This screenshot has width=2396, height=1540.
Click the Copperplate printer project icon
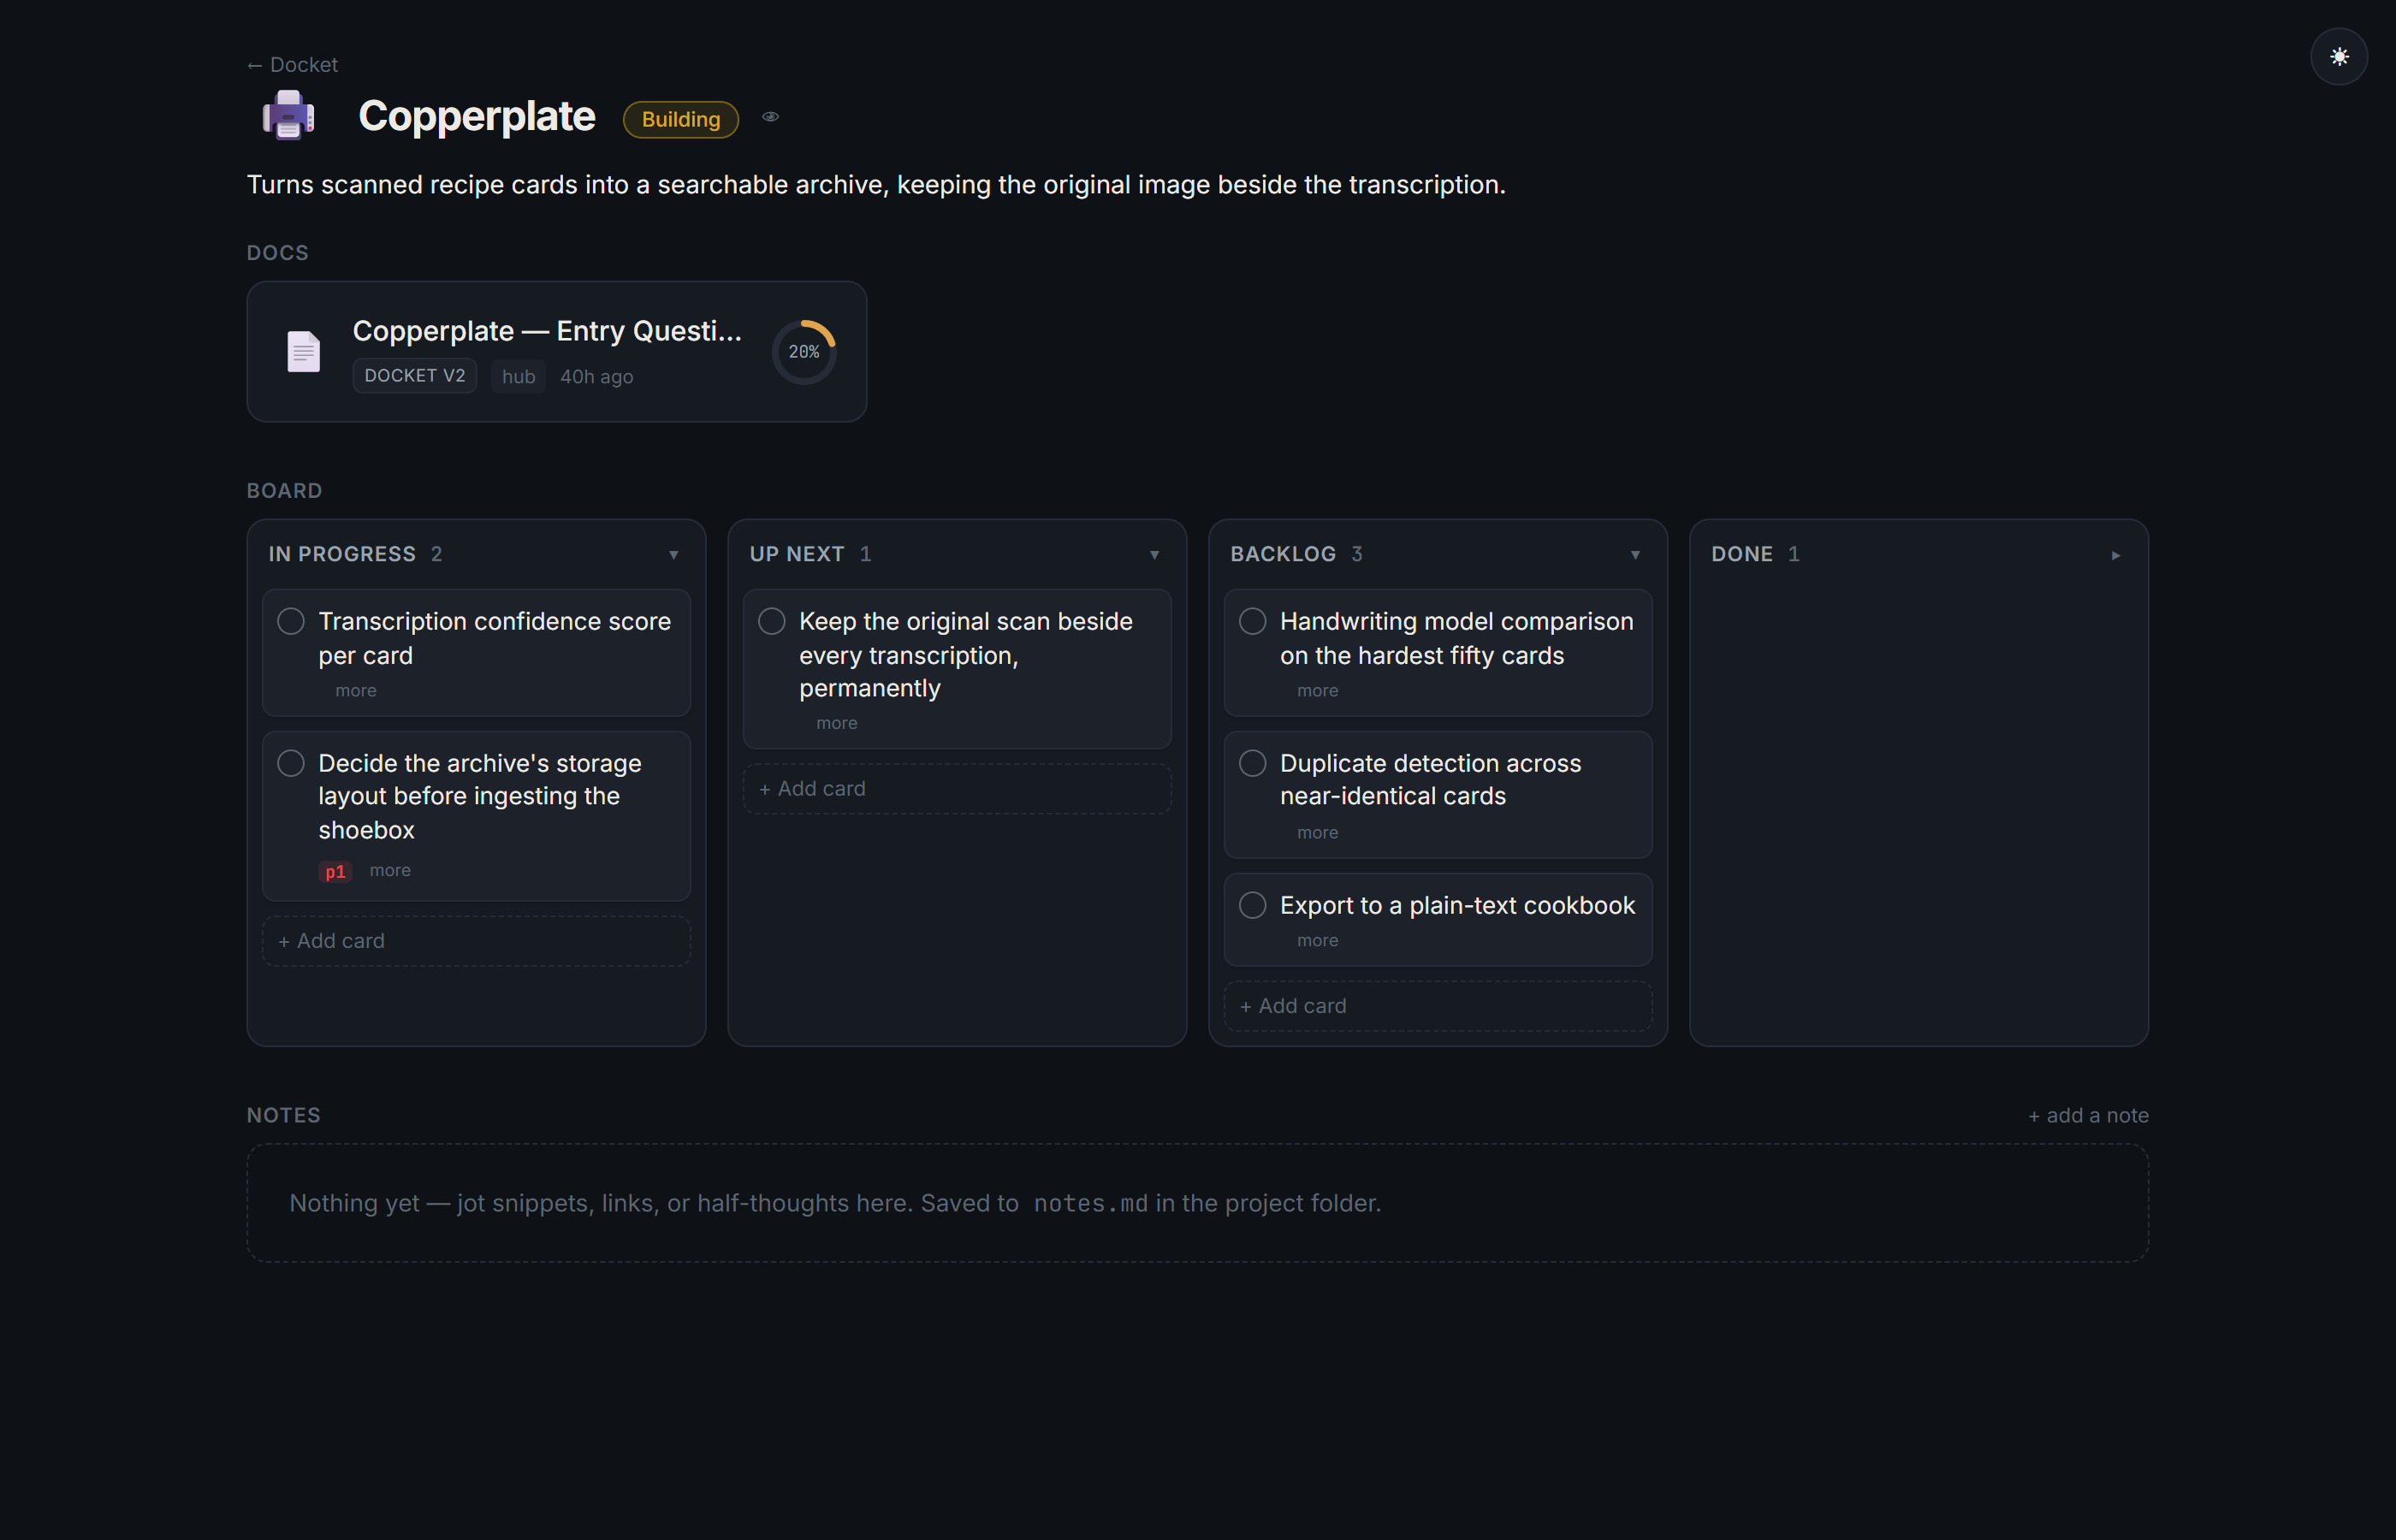click(289, 116)
